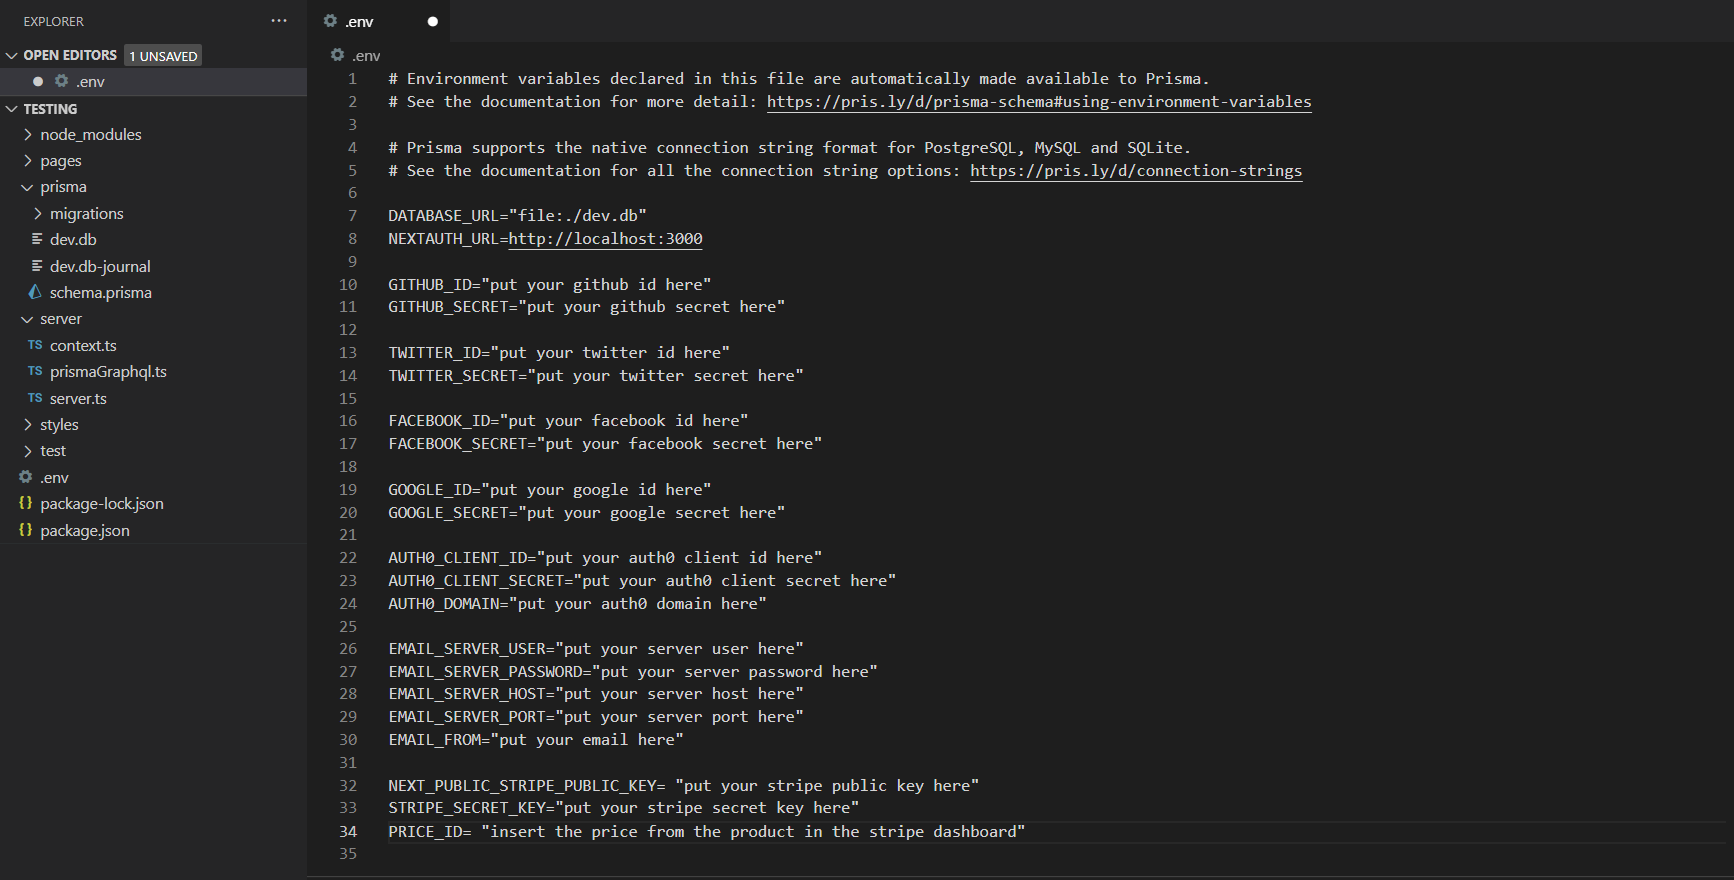This screenshot has width=1734, height=880.
Task: Open the Explorer more actions ellipsis
Action: (x=279, y=21)
